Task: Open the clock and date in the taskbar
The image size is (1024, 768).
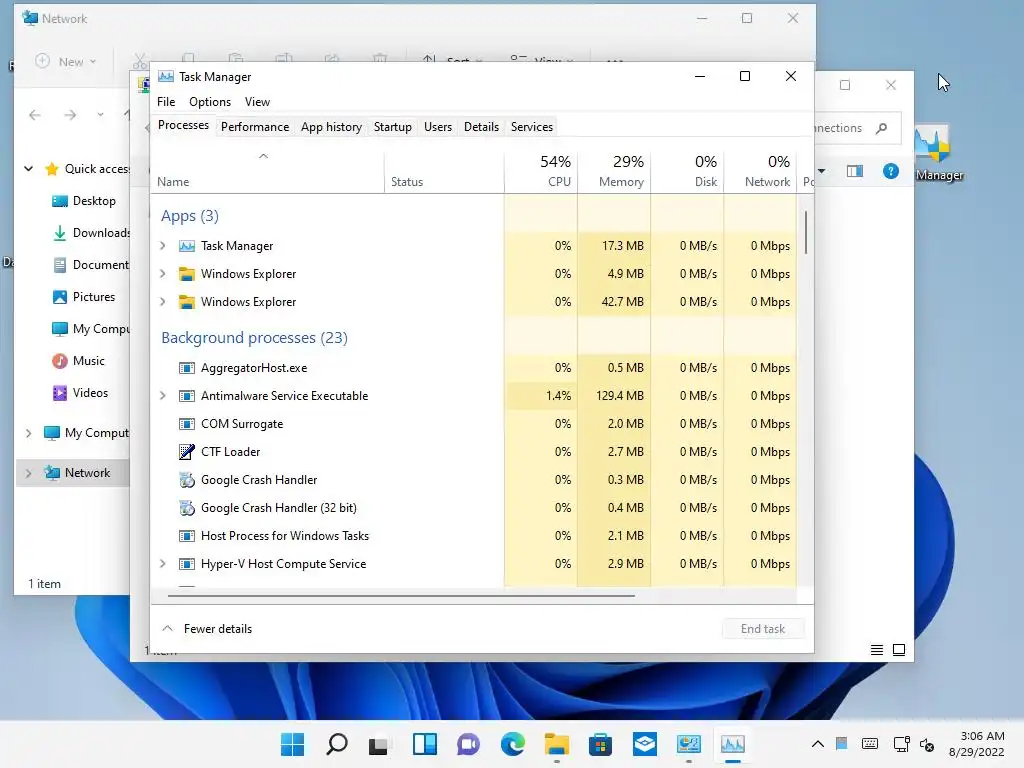Action: 977,744
